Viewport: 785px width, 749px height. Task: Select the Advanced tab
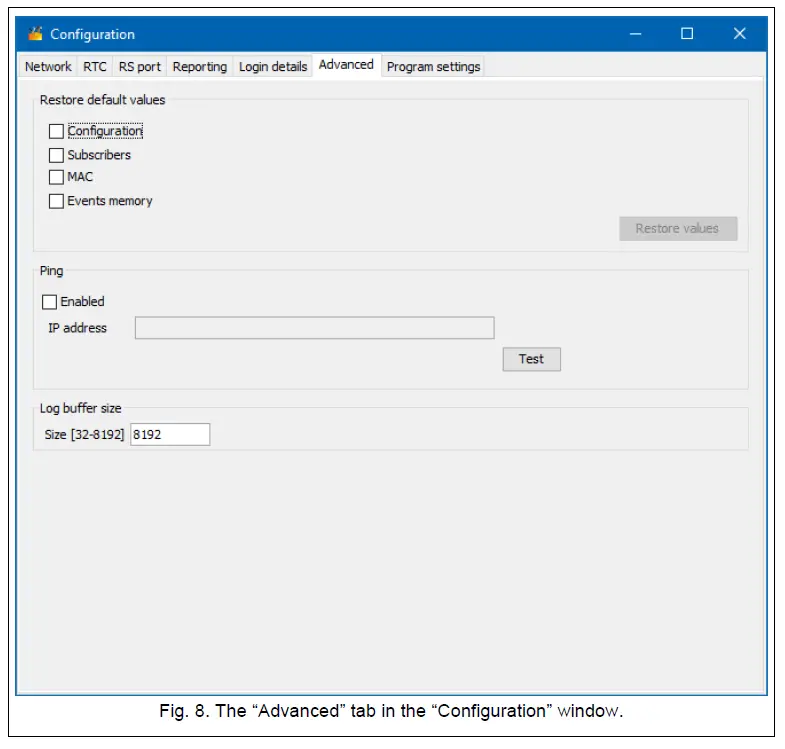[x=346, y=65]
